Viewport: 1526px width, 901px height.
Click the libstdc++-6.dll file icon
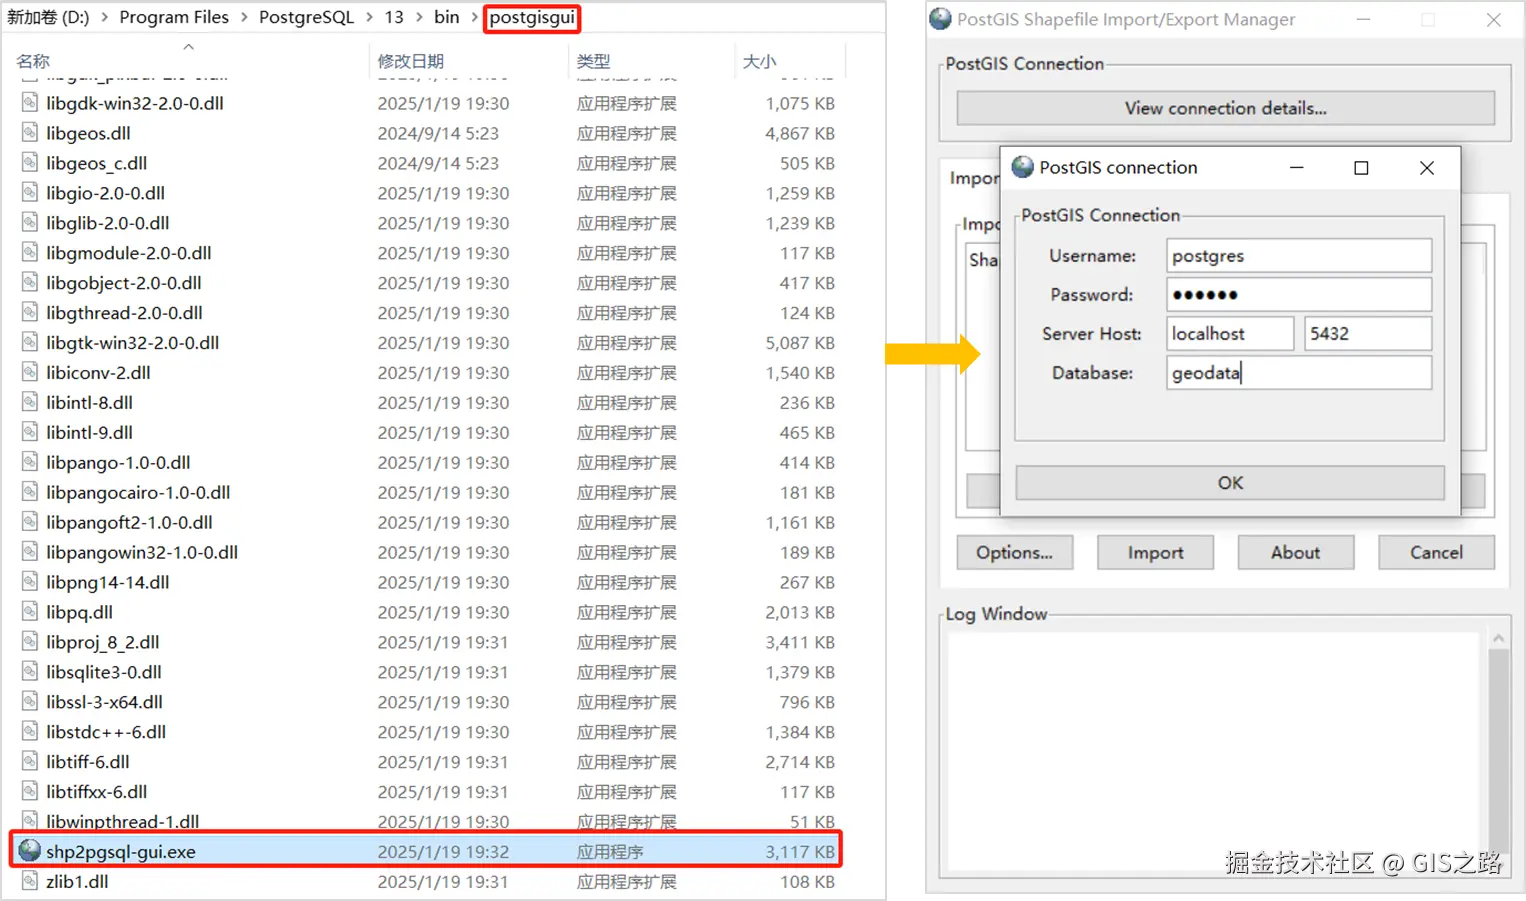point(30,732)
